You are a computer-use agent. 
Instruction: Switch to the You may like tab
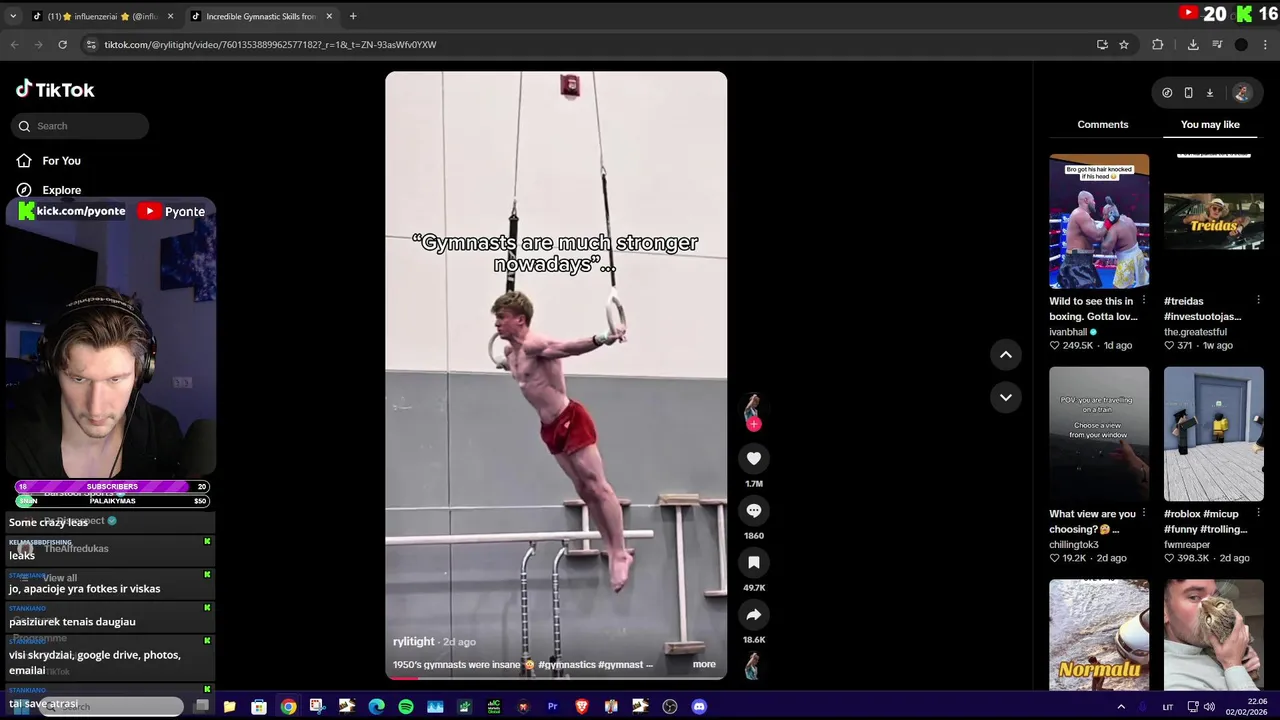(1210, 124)
